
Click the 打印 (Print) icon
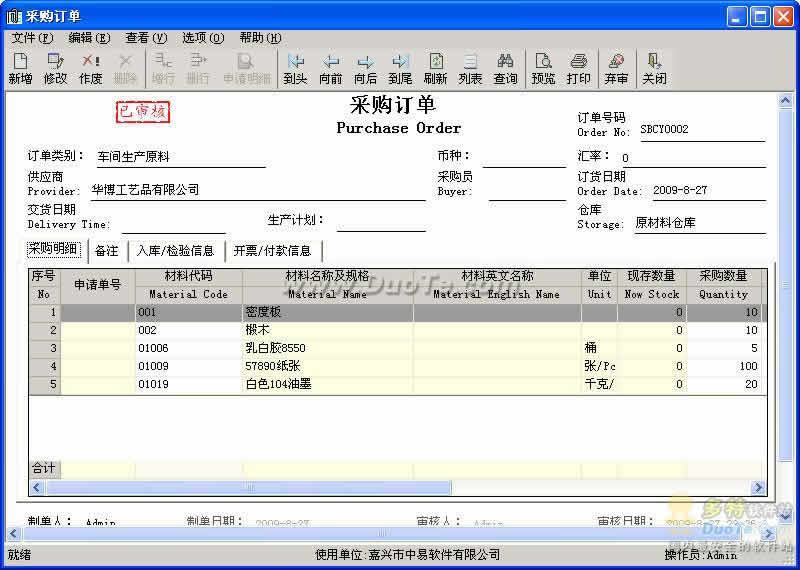(579, 69)
